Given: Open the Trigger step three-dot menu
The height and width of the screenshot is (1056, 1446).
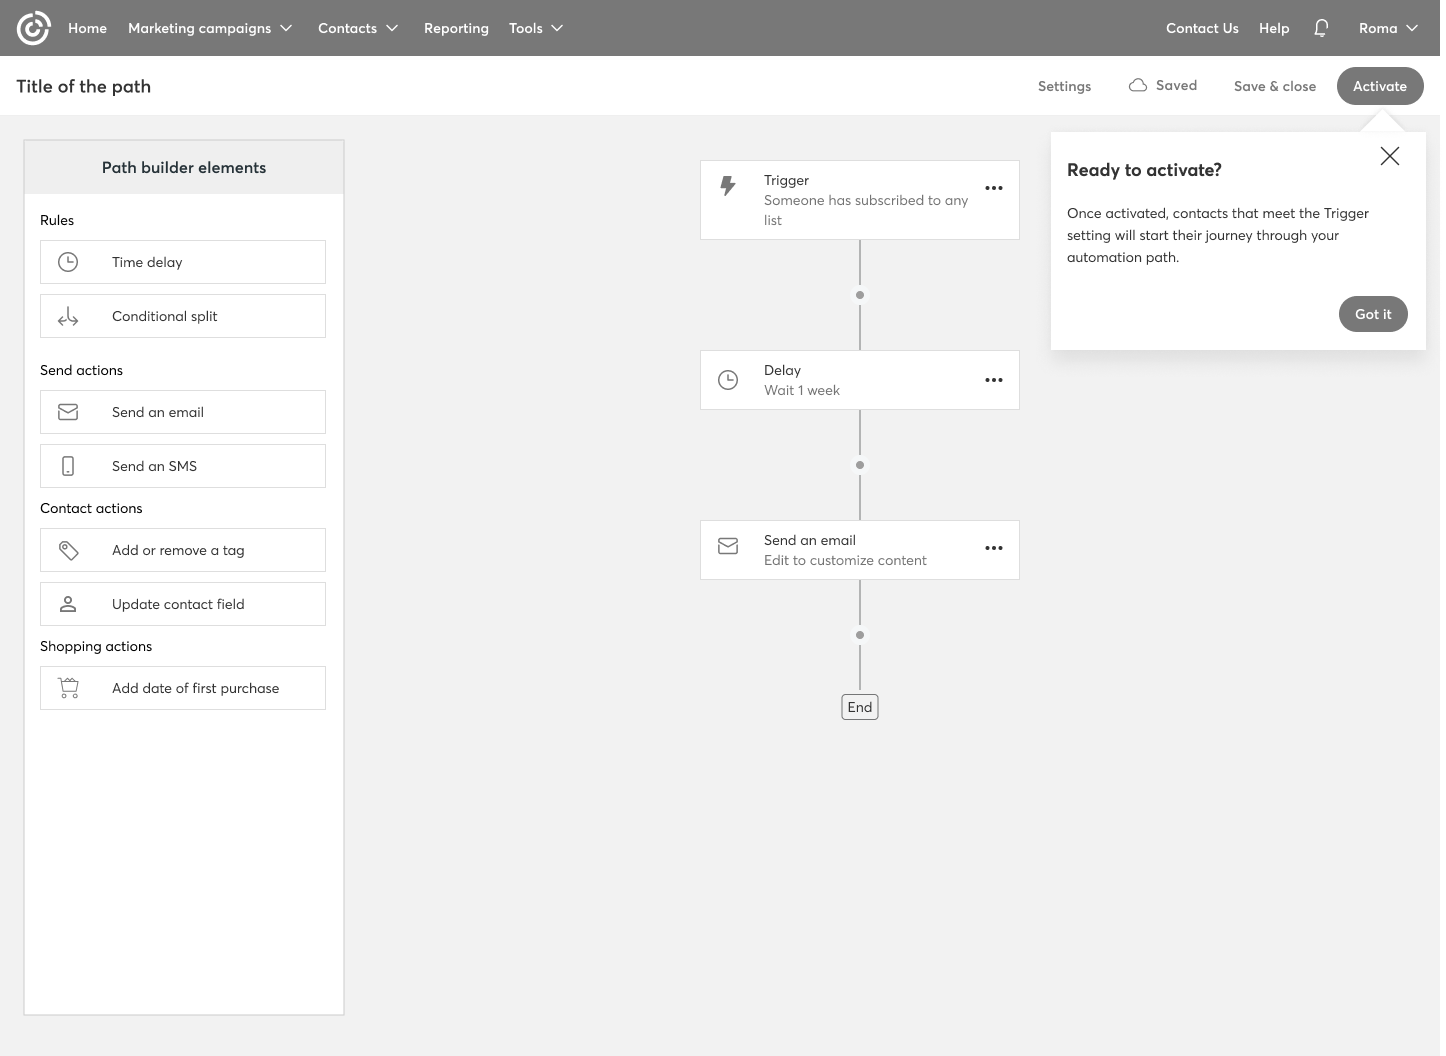Looking at the screenshot, I should 993,188.
